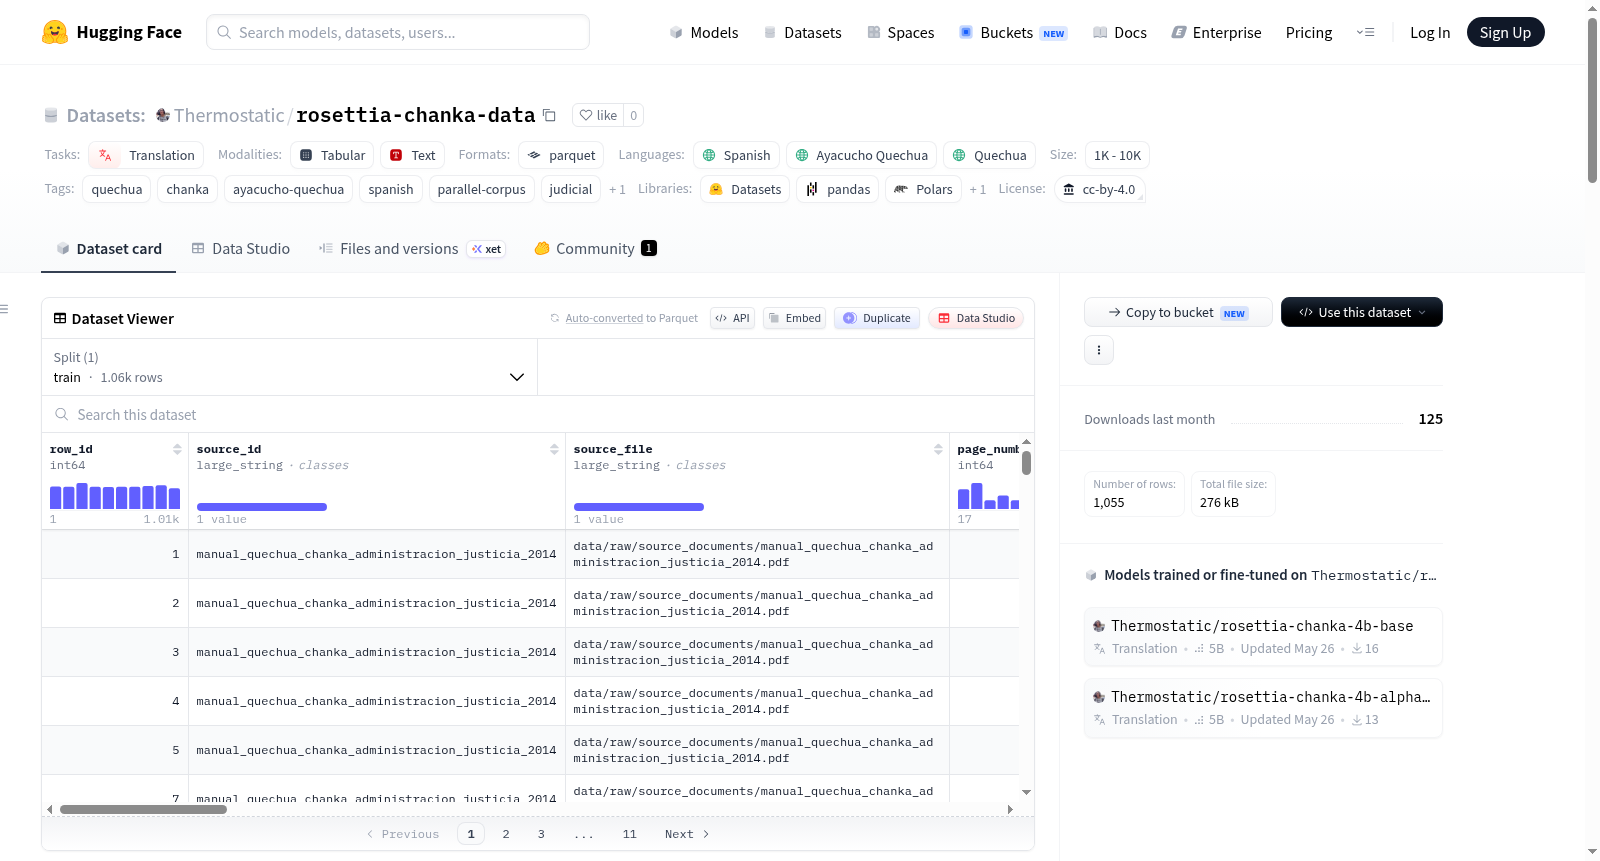
Task: Select the pandas library tag
Action: [x=838, y=189]
